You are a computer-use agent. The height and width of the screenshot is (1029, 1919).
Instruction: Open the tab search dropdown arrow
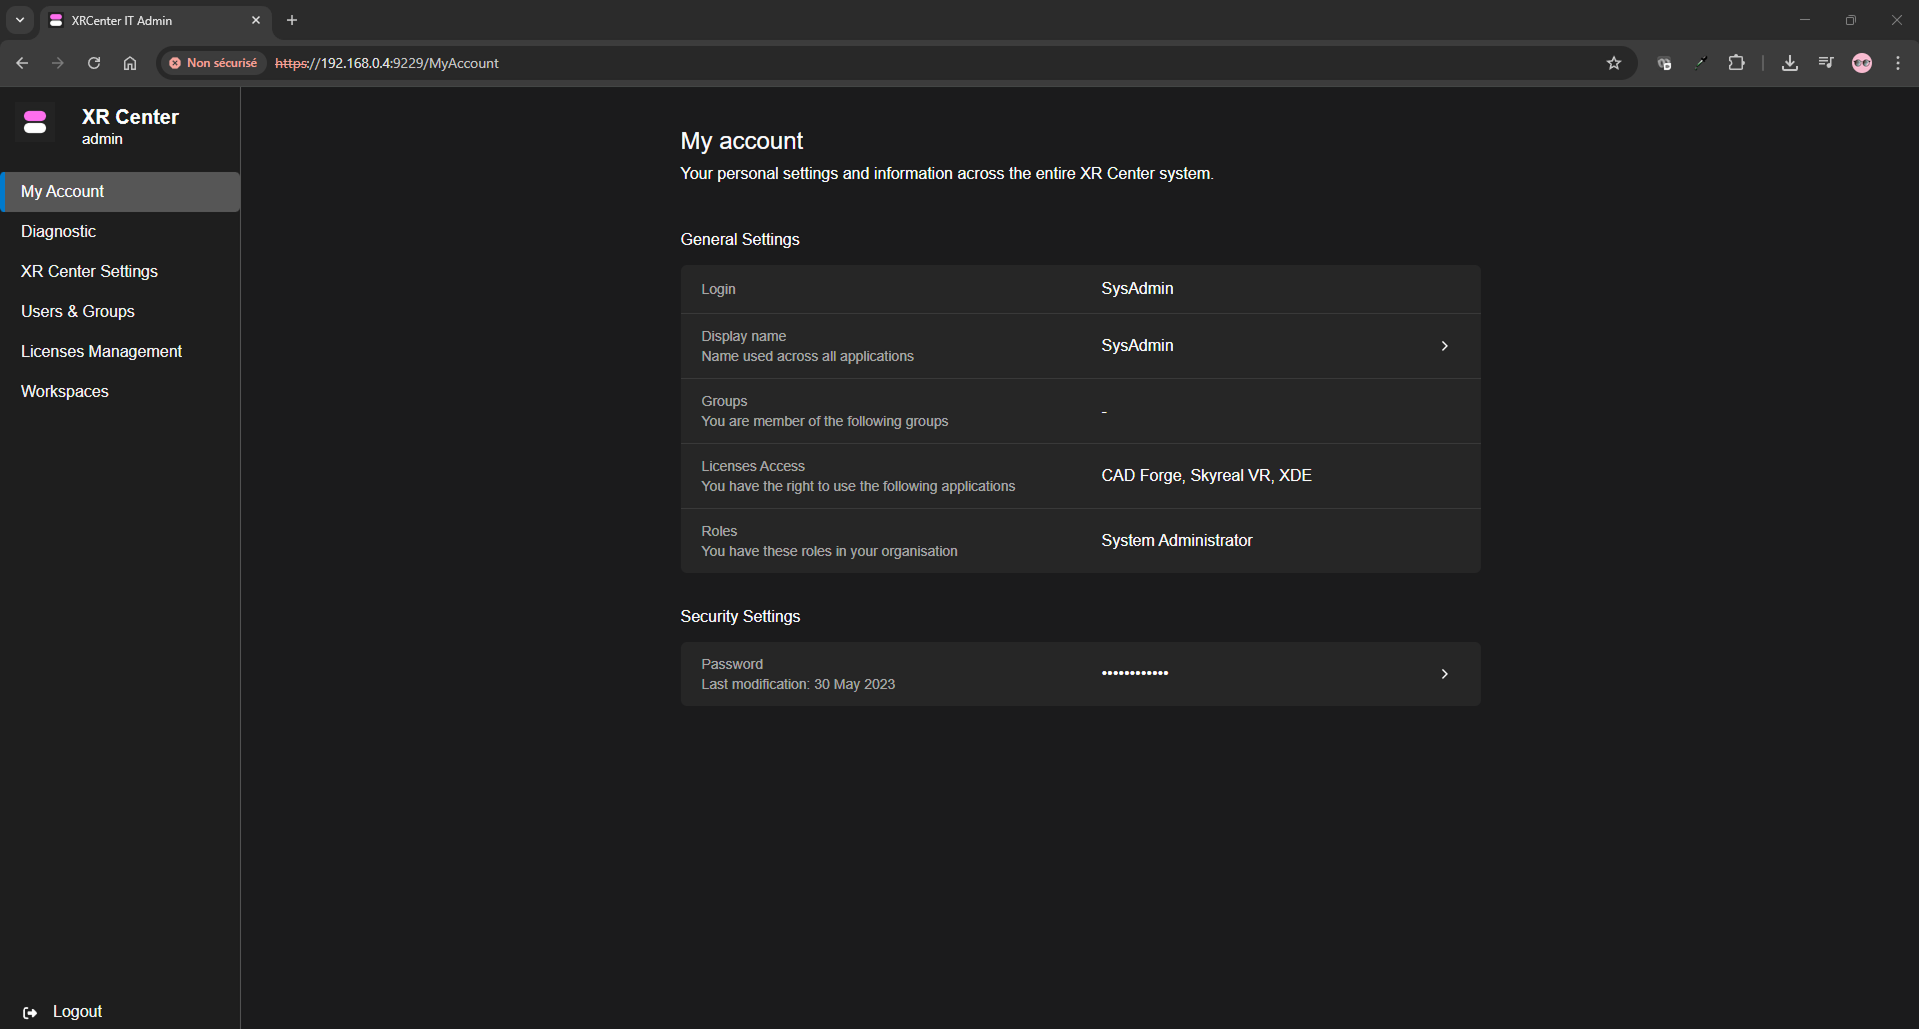tap(19, 20)
